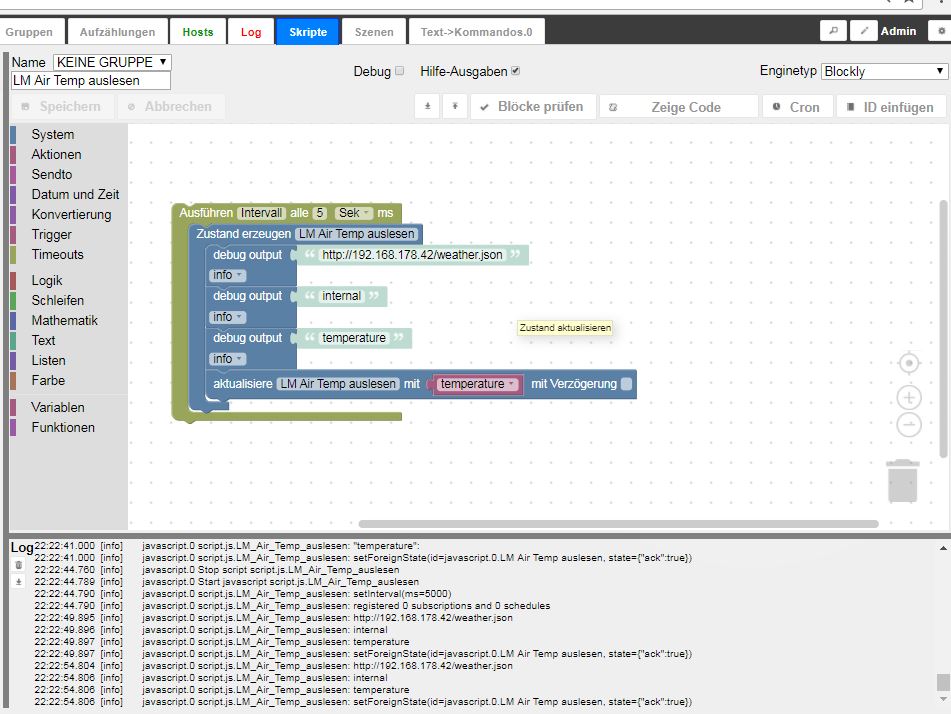This screenshot has height=715, width=951.
Task: Open the System block category
Action: click(x=53, y=135)
